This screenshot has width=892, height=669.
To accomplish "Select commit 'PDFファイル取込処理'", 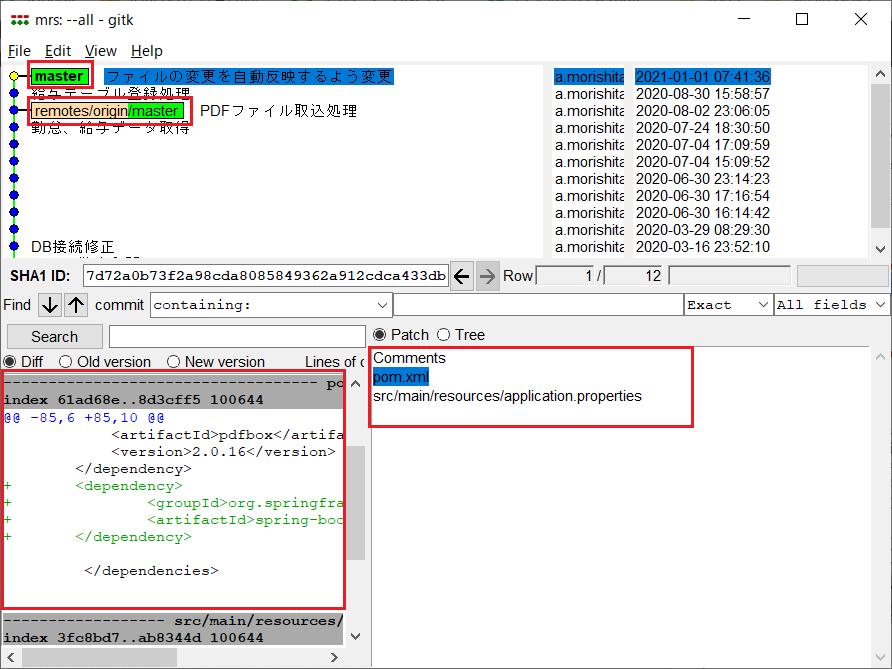I will pos(278,111).
